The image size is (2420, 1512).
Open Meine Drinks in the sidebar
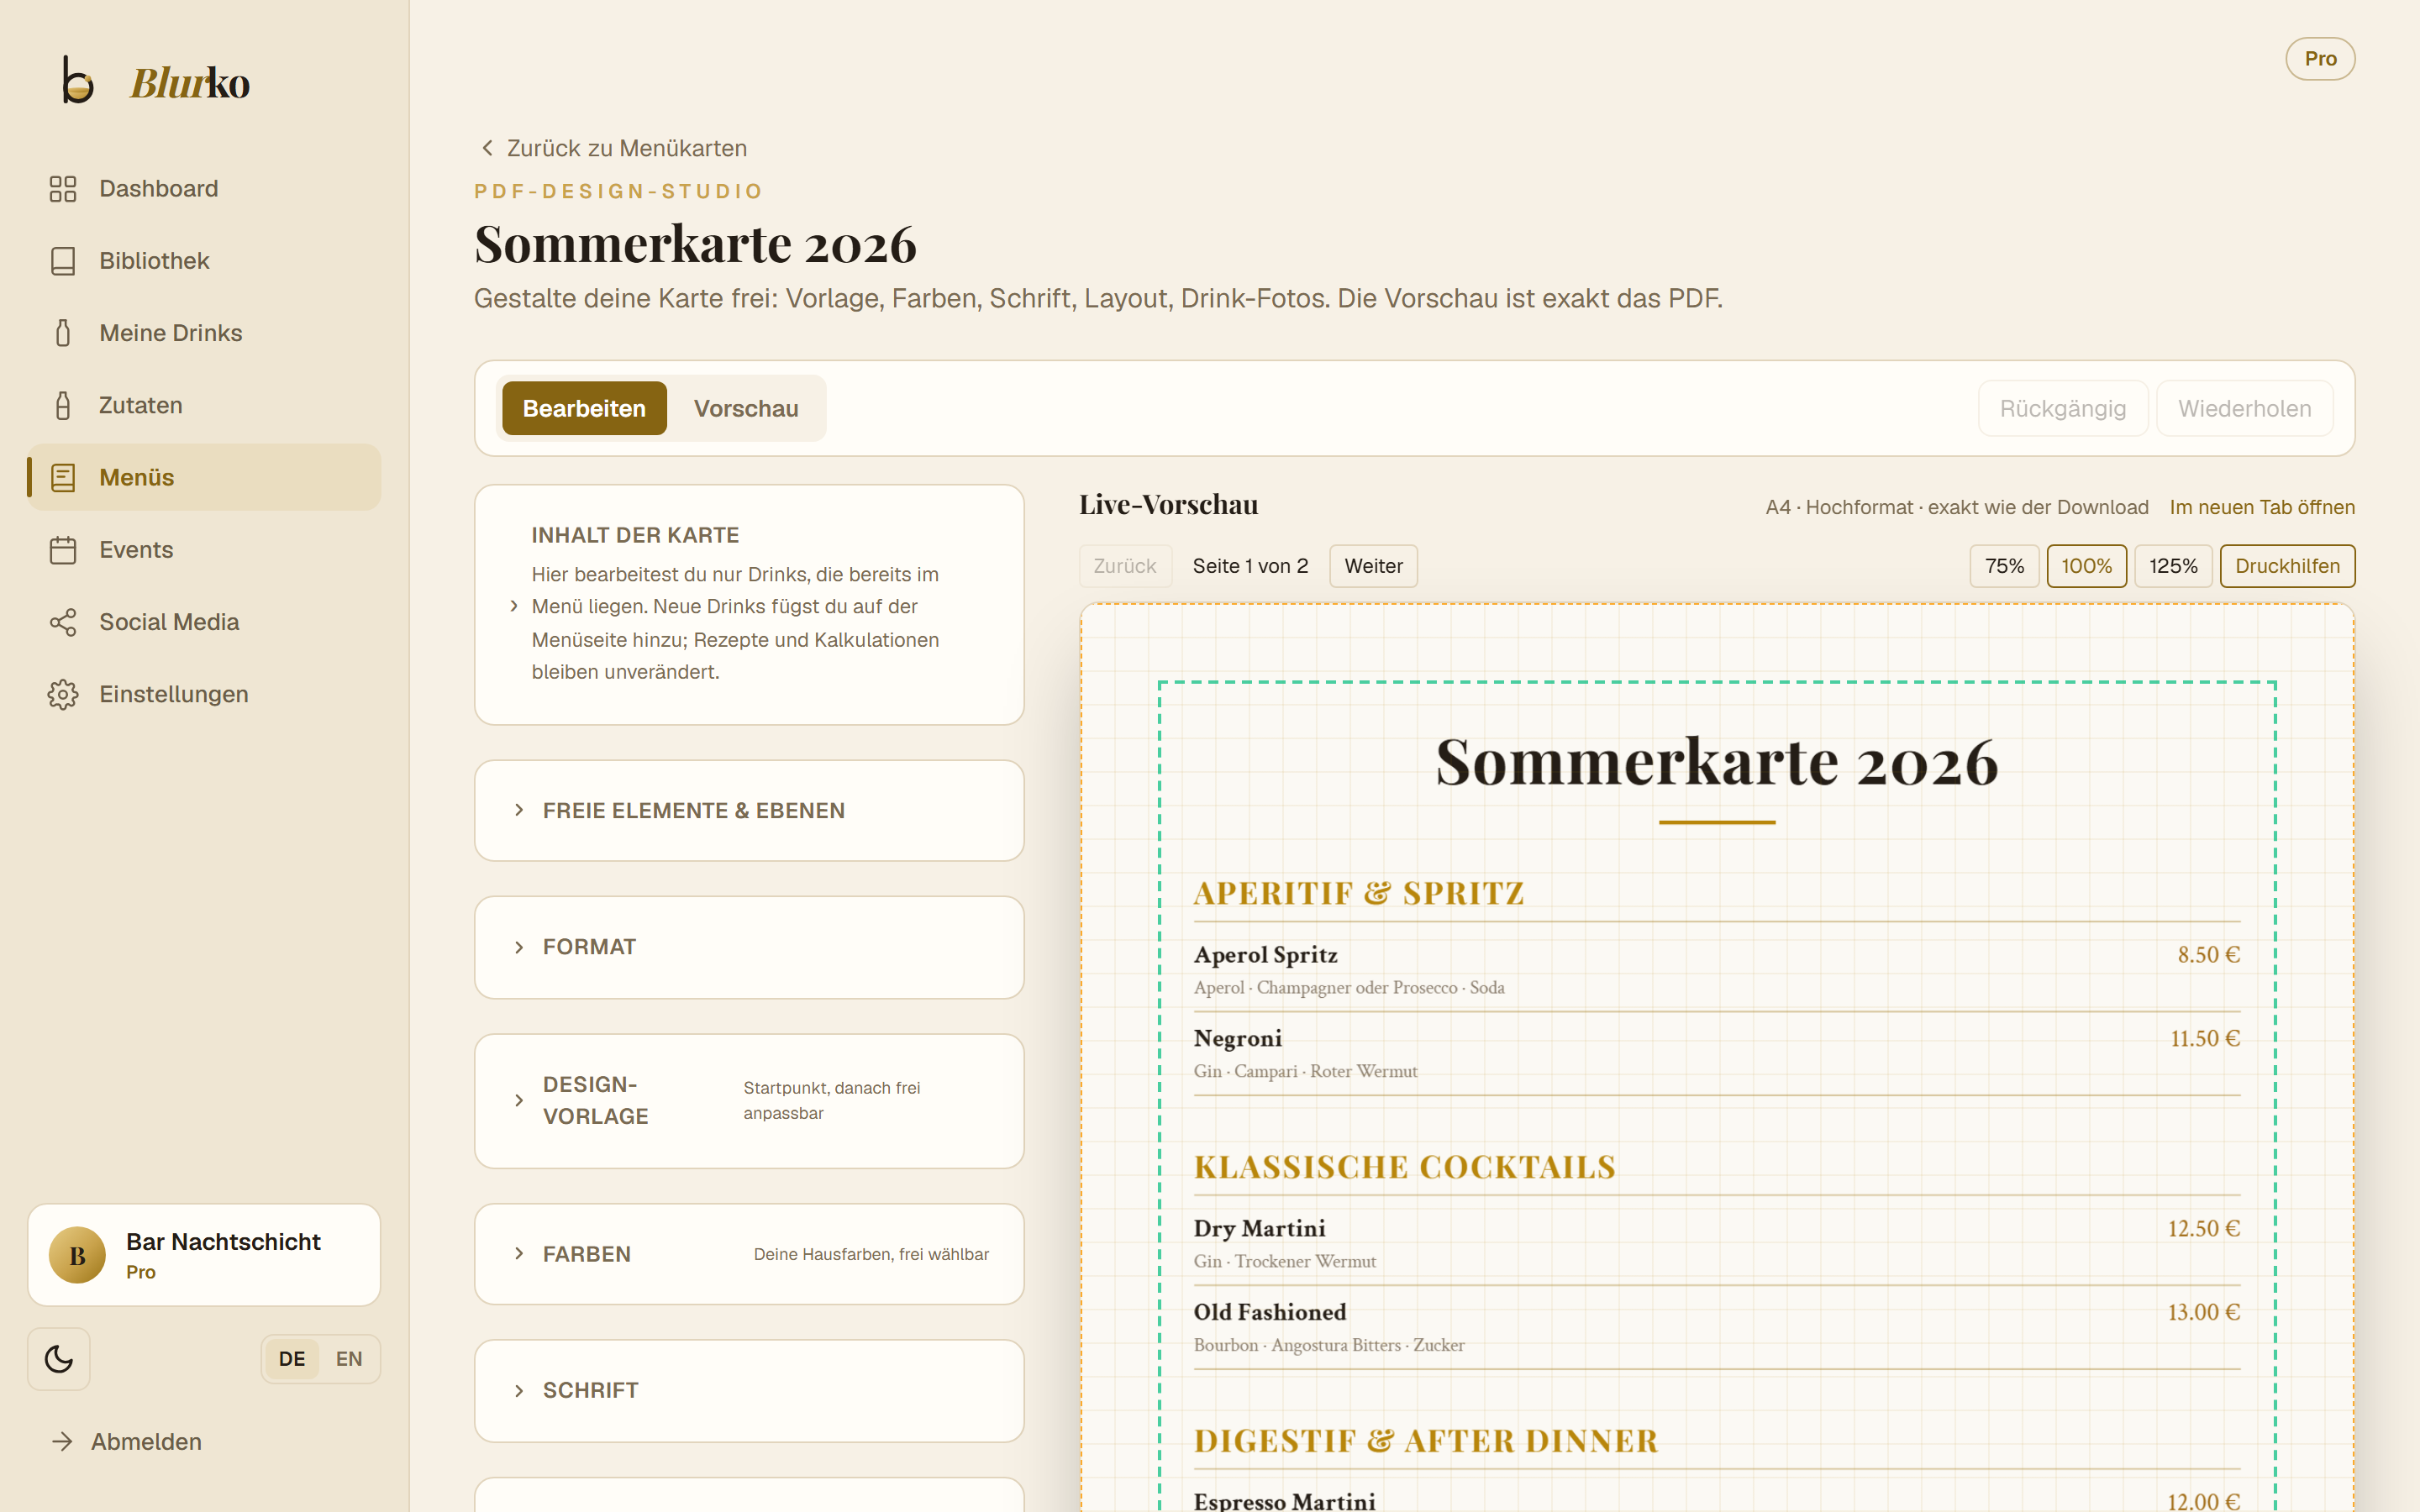(204, 333)
